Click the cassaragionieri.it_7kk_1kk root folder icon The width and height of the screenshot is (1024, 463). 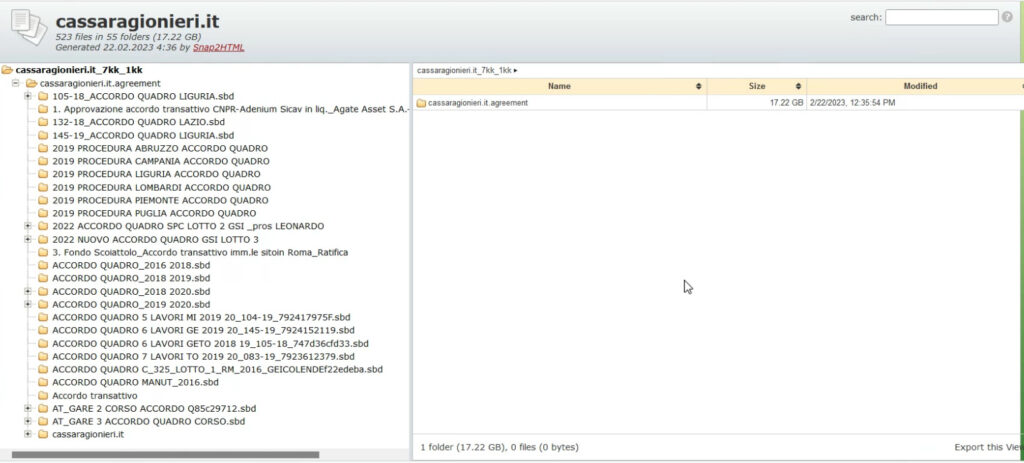[x=8, y=70]
